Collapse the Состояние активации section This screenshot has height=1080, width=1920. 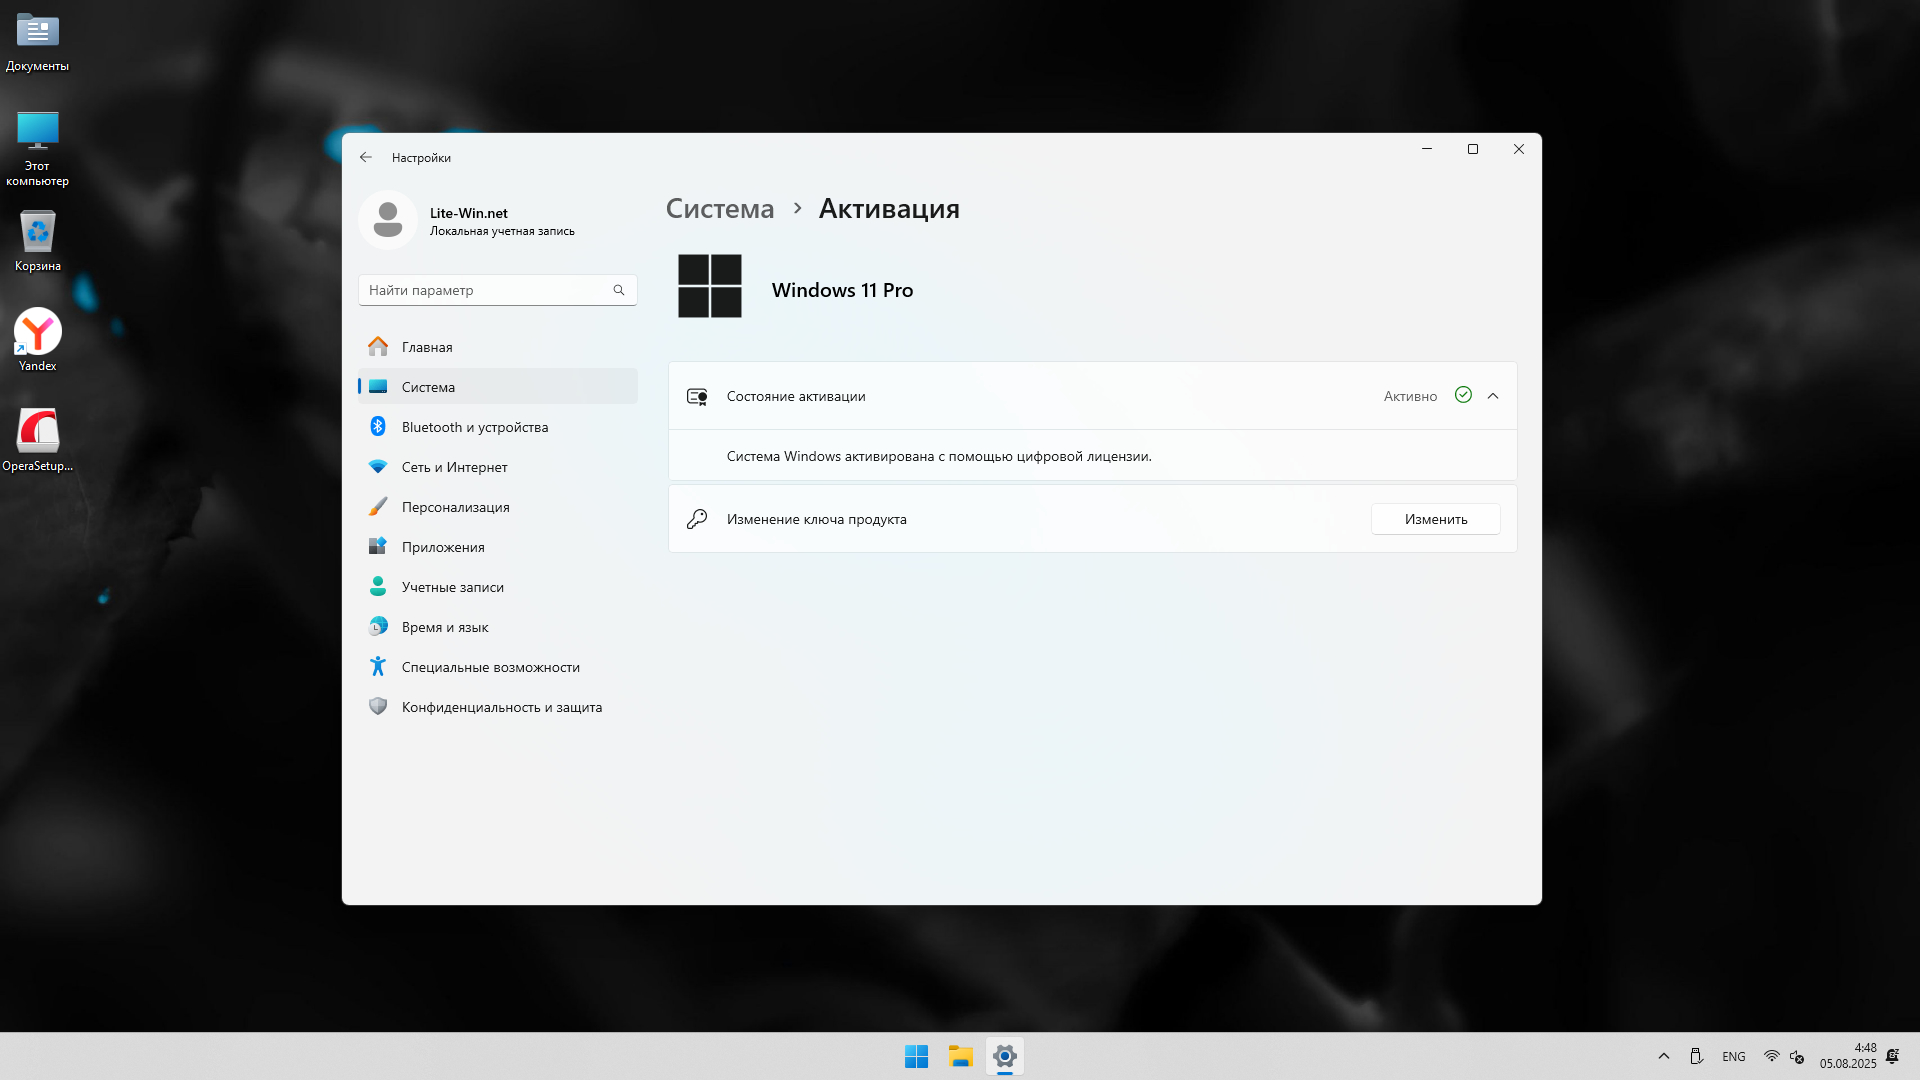point(1493,396)
